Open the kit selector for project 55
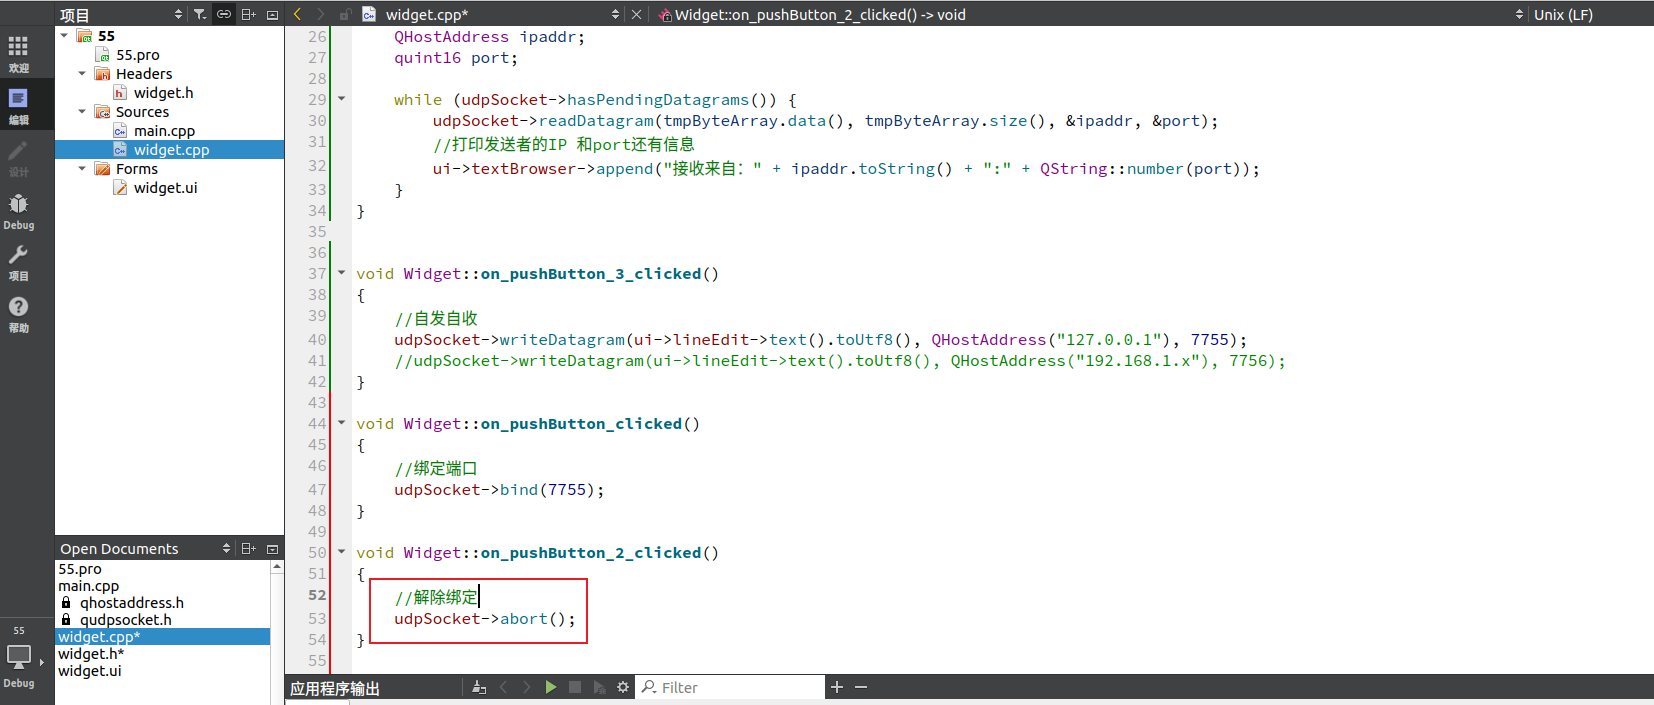1654x705 pixels. pyautogui.click(x=19, y=656)
